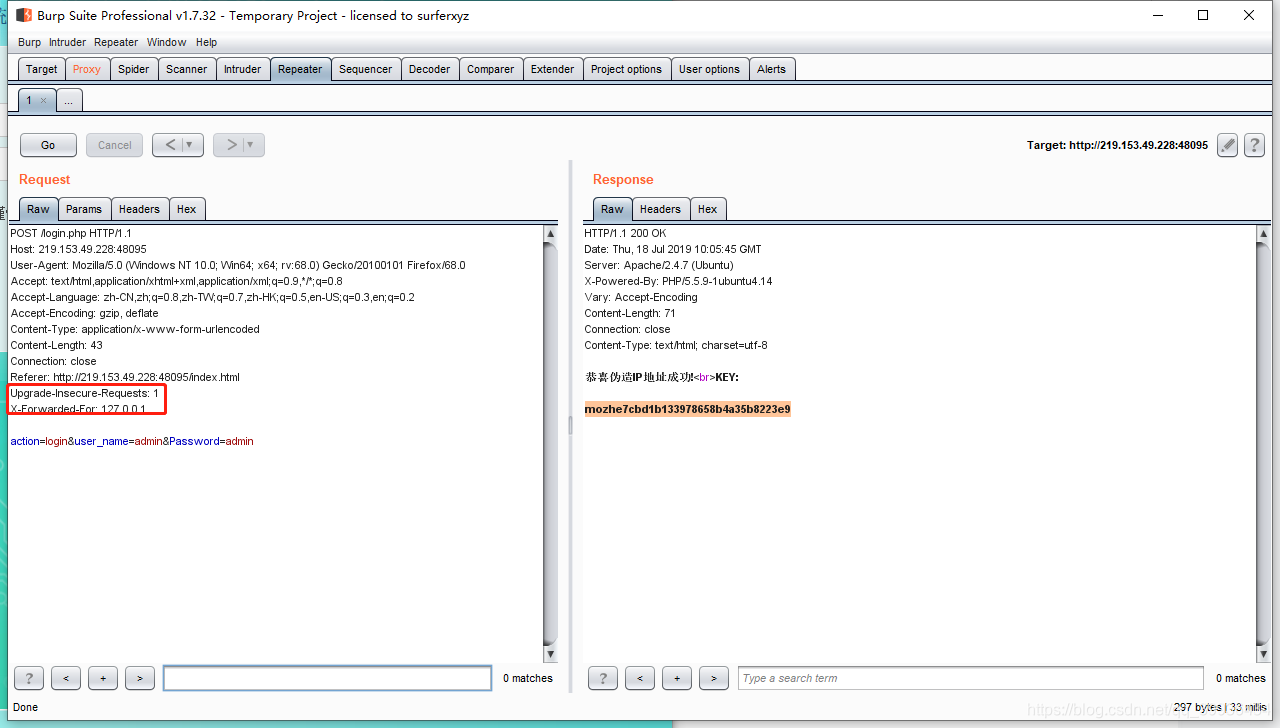This screenshot has width=1280, height=728.
Task: Go back in request history
Action: [x=170, y=145]
